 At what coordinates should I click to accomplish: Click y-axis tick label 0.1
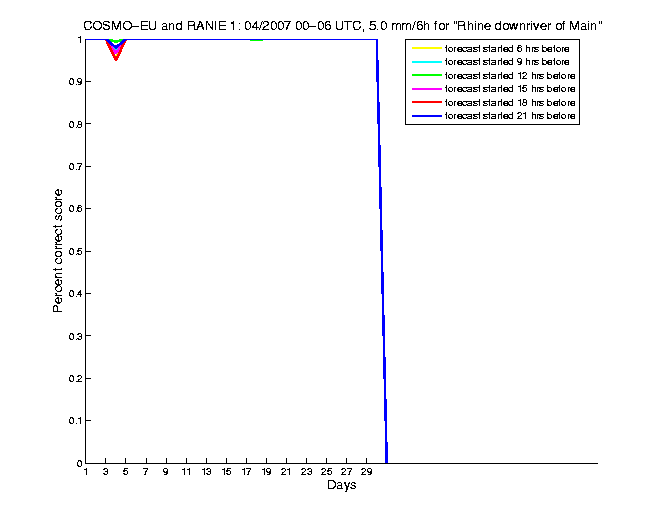(75, 421)
